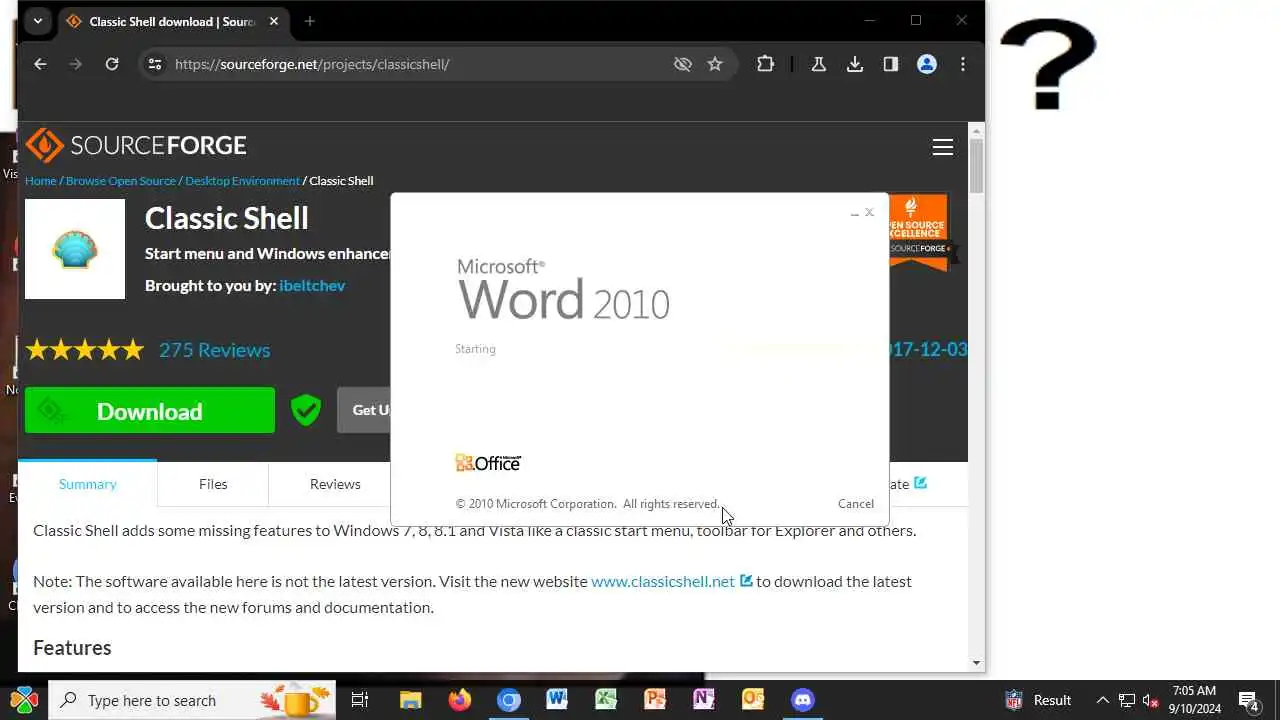Viewport: 1280px width, 720px height.
Task: Open Task View on taskbar
Action: [x=360, y=700]
